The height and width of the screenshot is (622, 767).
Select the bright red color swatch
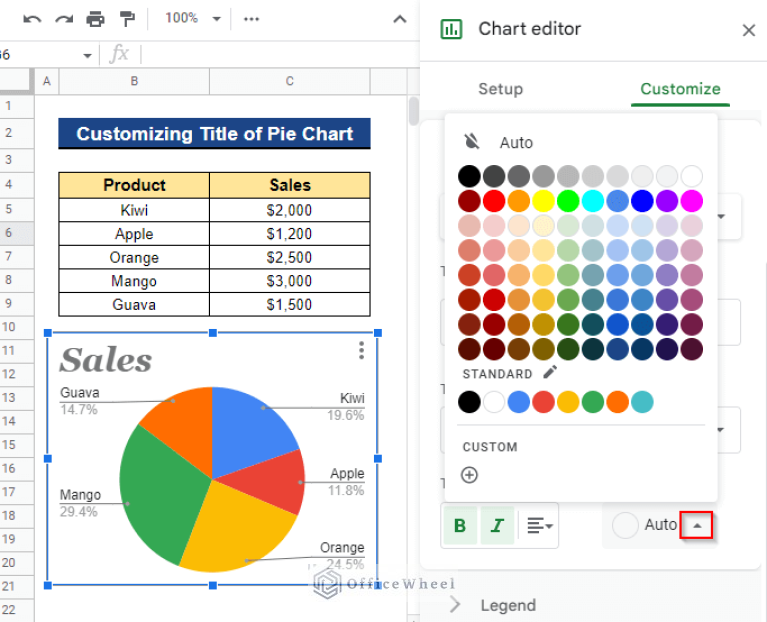pyautogui.click(x=494, y=201)
